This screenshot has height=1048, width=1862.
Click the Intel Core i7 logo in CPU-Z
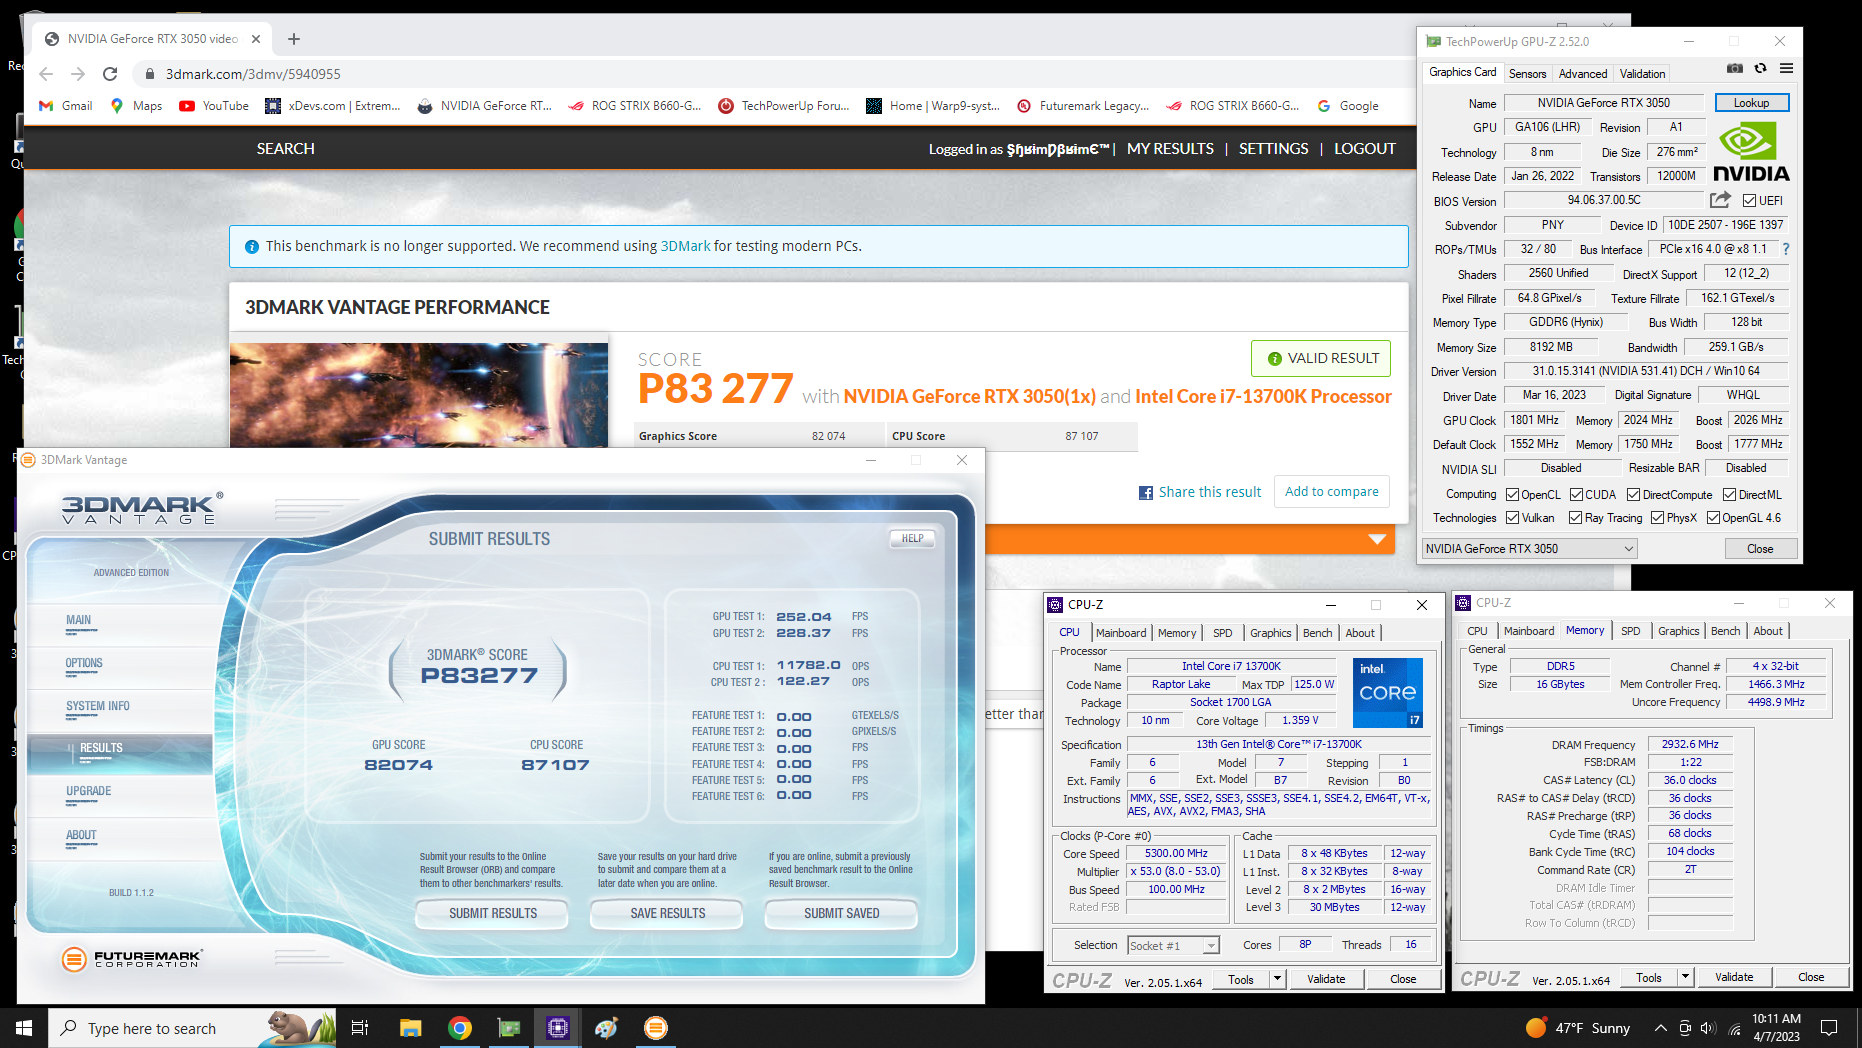pos(1388,692)
